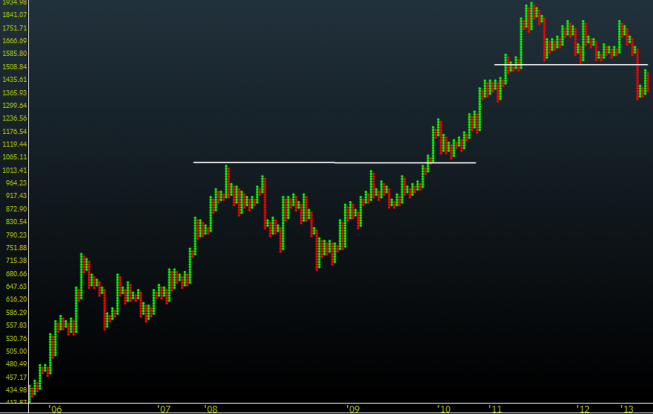
Task: Select the 1065.11 axis label
Action: (x=15, y=157)
